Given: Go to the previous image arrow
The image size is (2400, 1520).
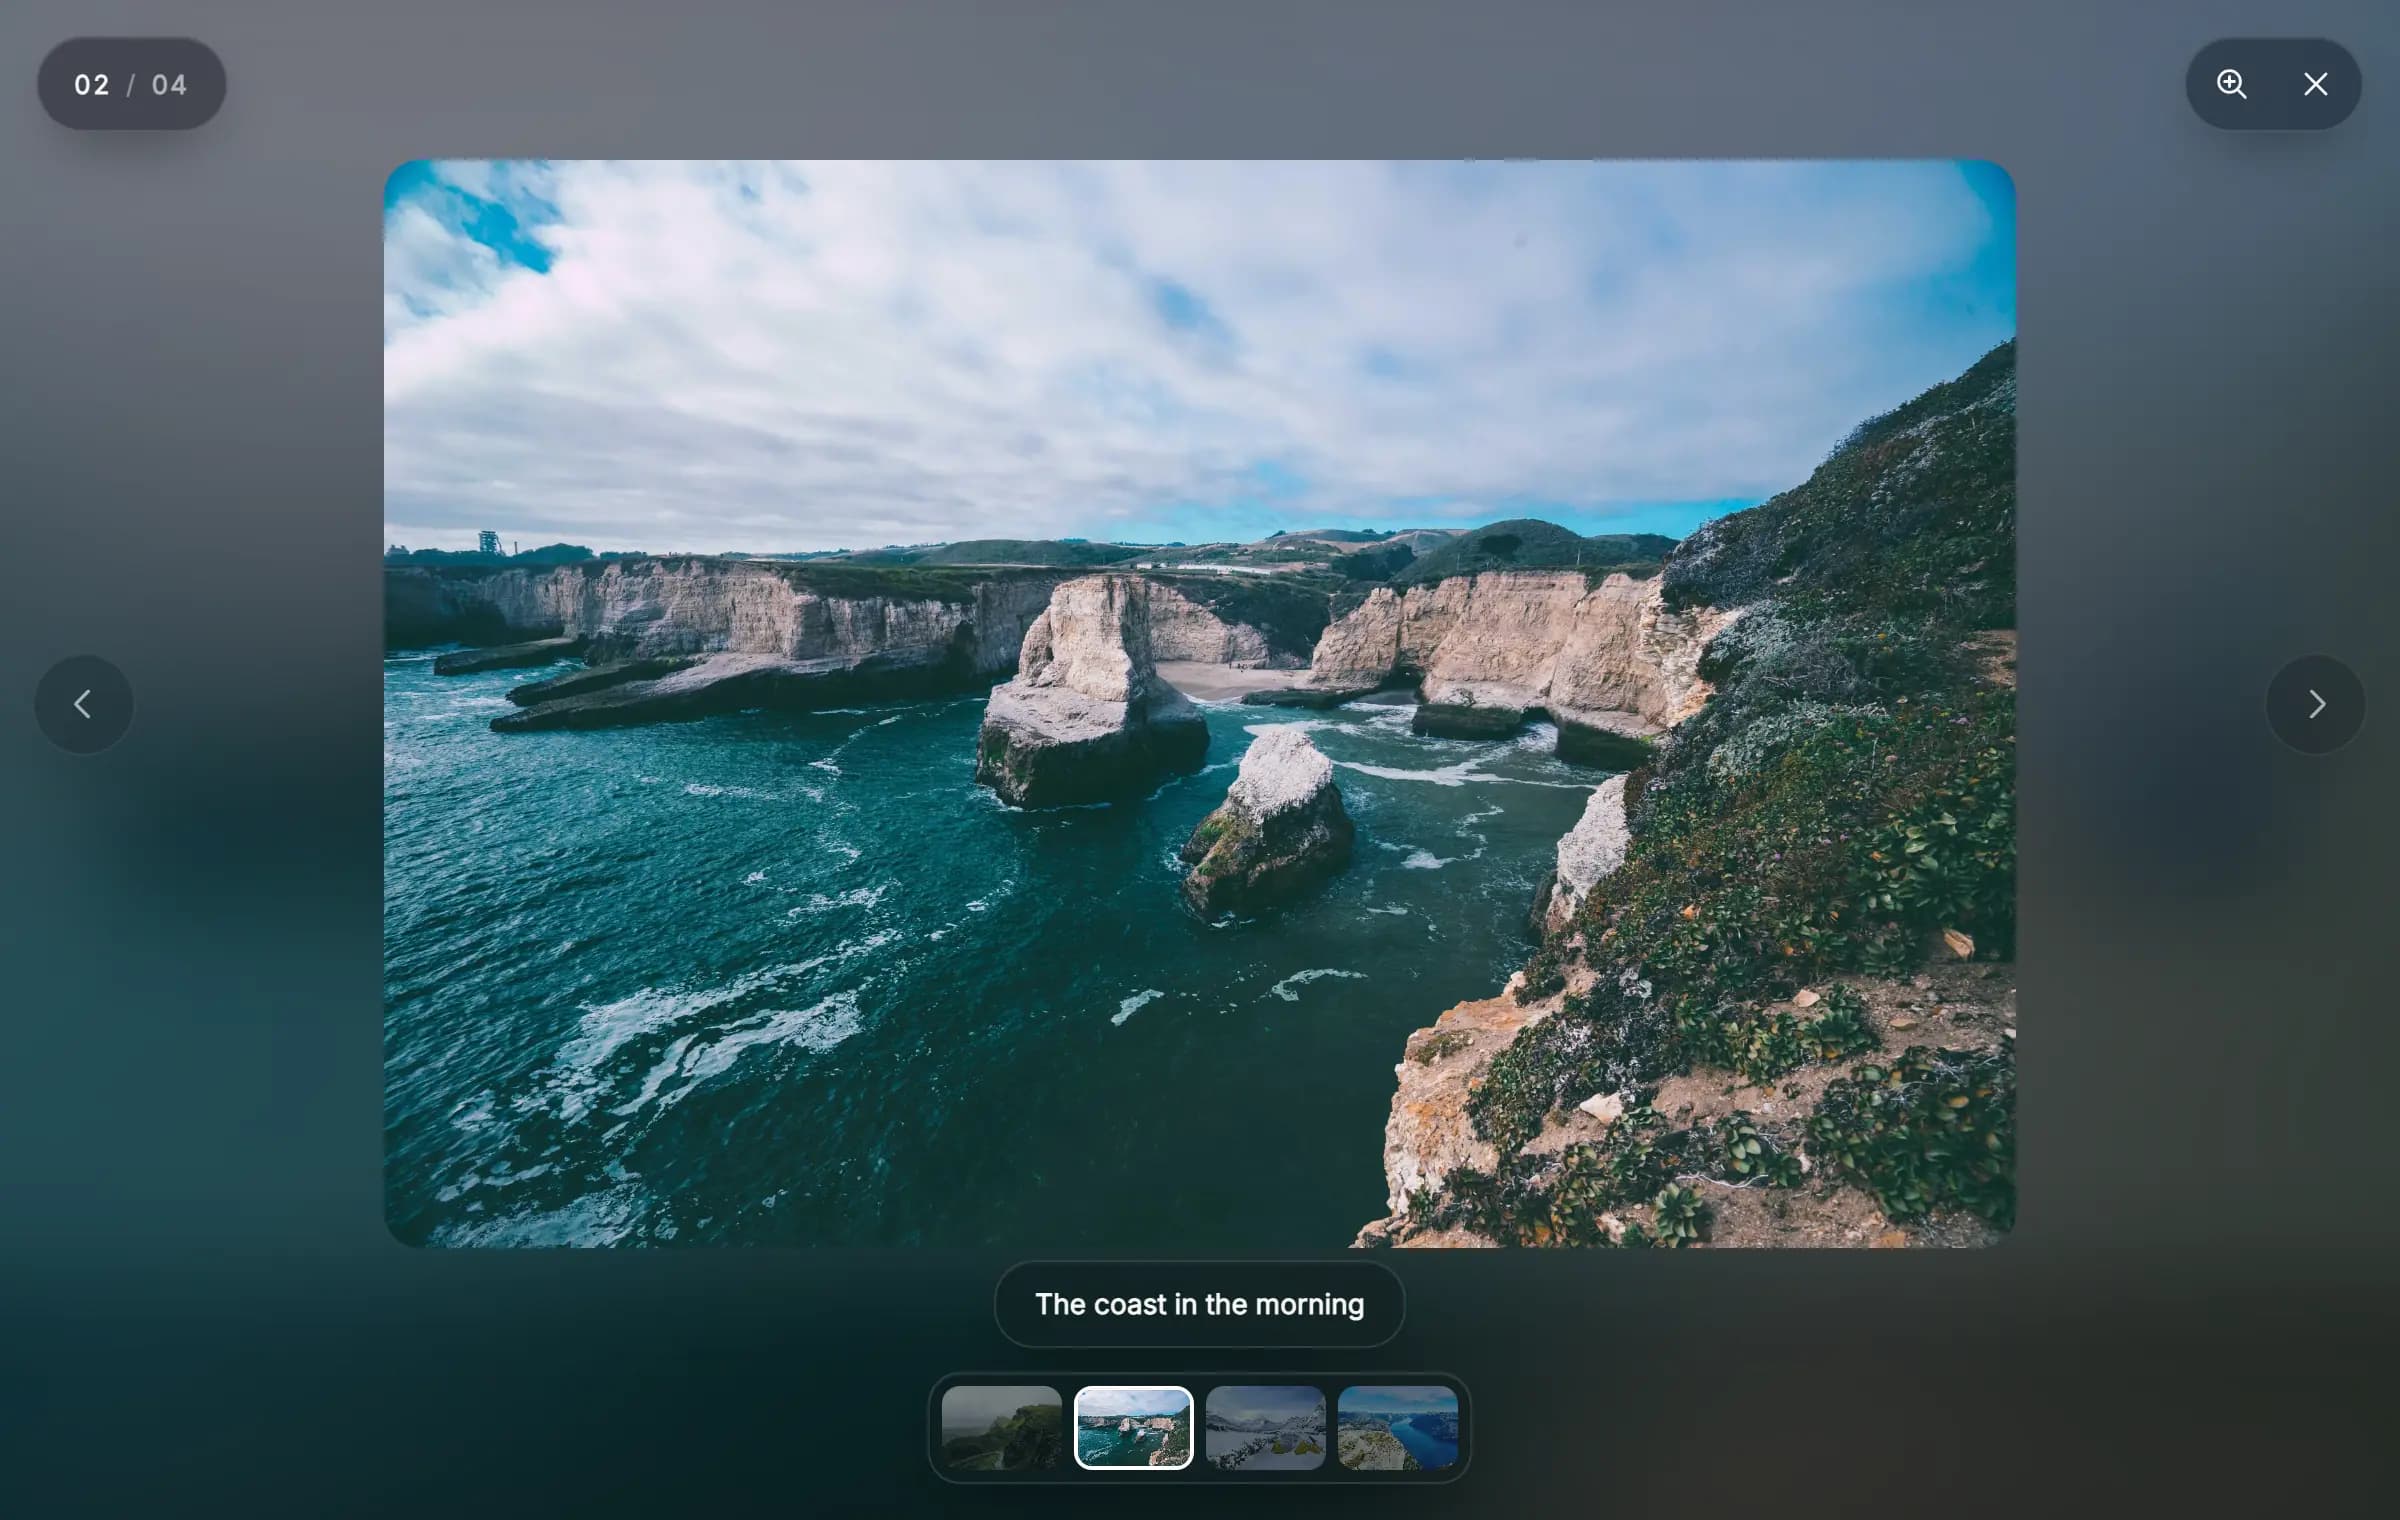Looking at the screenshot, I should click(x=84, y=704).
